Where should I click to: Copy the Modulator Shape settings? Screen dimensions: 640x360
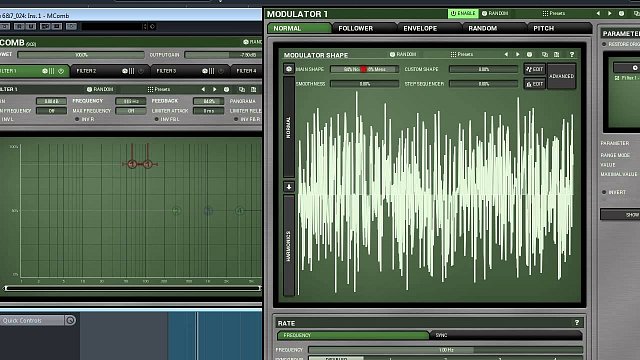[x=544, y=54]
